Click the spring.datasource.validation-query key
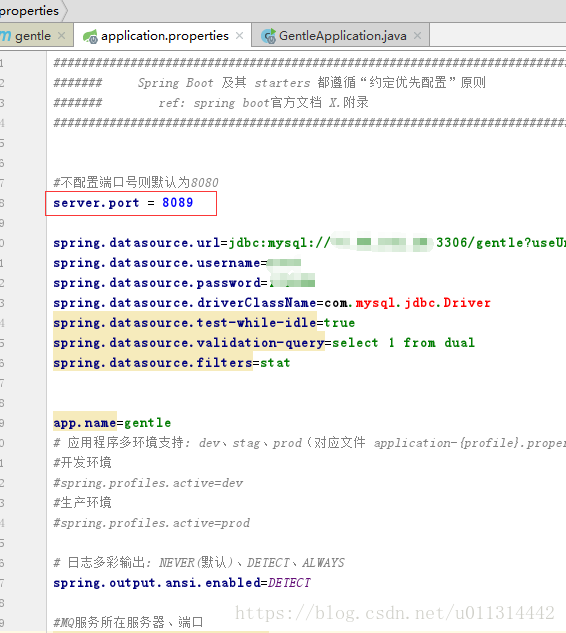 [x=189, y=343]
